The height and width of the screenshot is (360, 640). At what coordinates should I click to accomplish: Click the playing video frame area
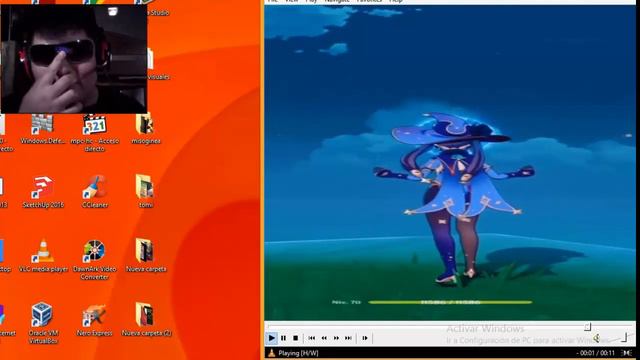(450, 162)
